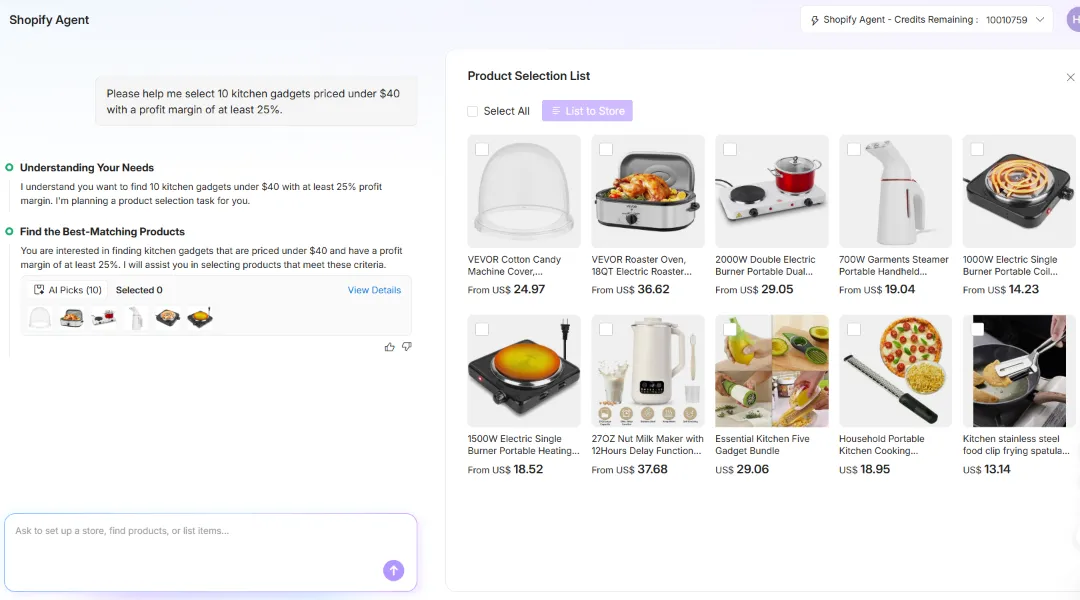
Task: Tick the Household Portable Kitchen Cooking checkbox
Action: point(853,329)
